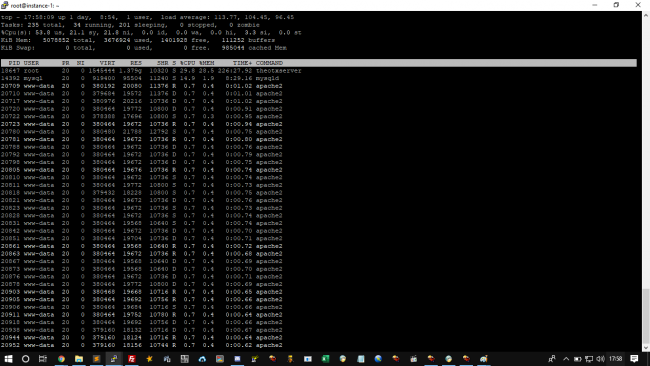Click the terminal scrollbar thumb
This screenshot has width=650, height=366.
click(645, 315)
